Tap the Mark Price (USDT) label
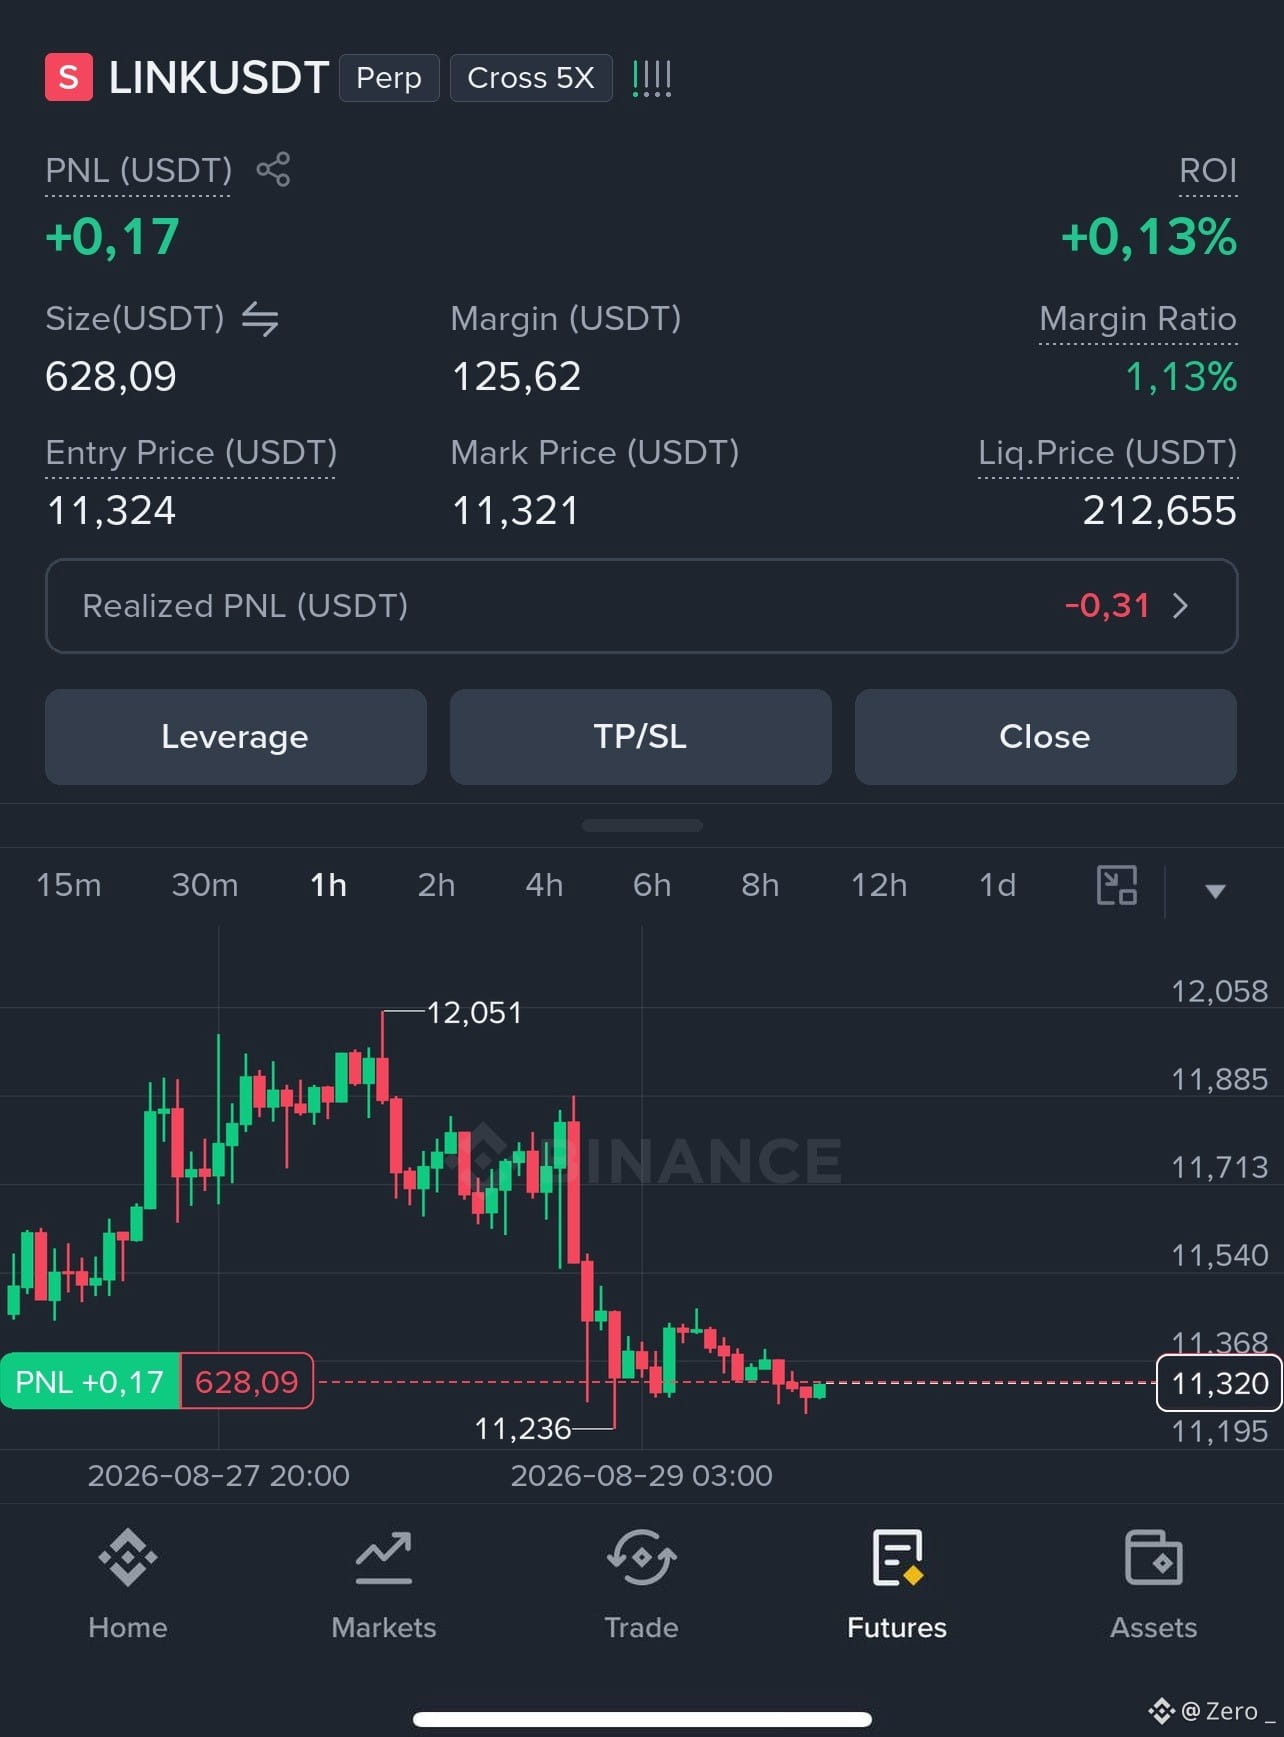 click(595, 453)
